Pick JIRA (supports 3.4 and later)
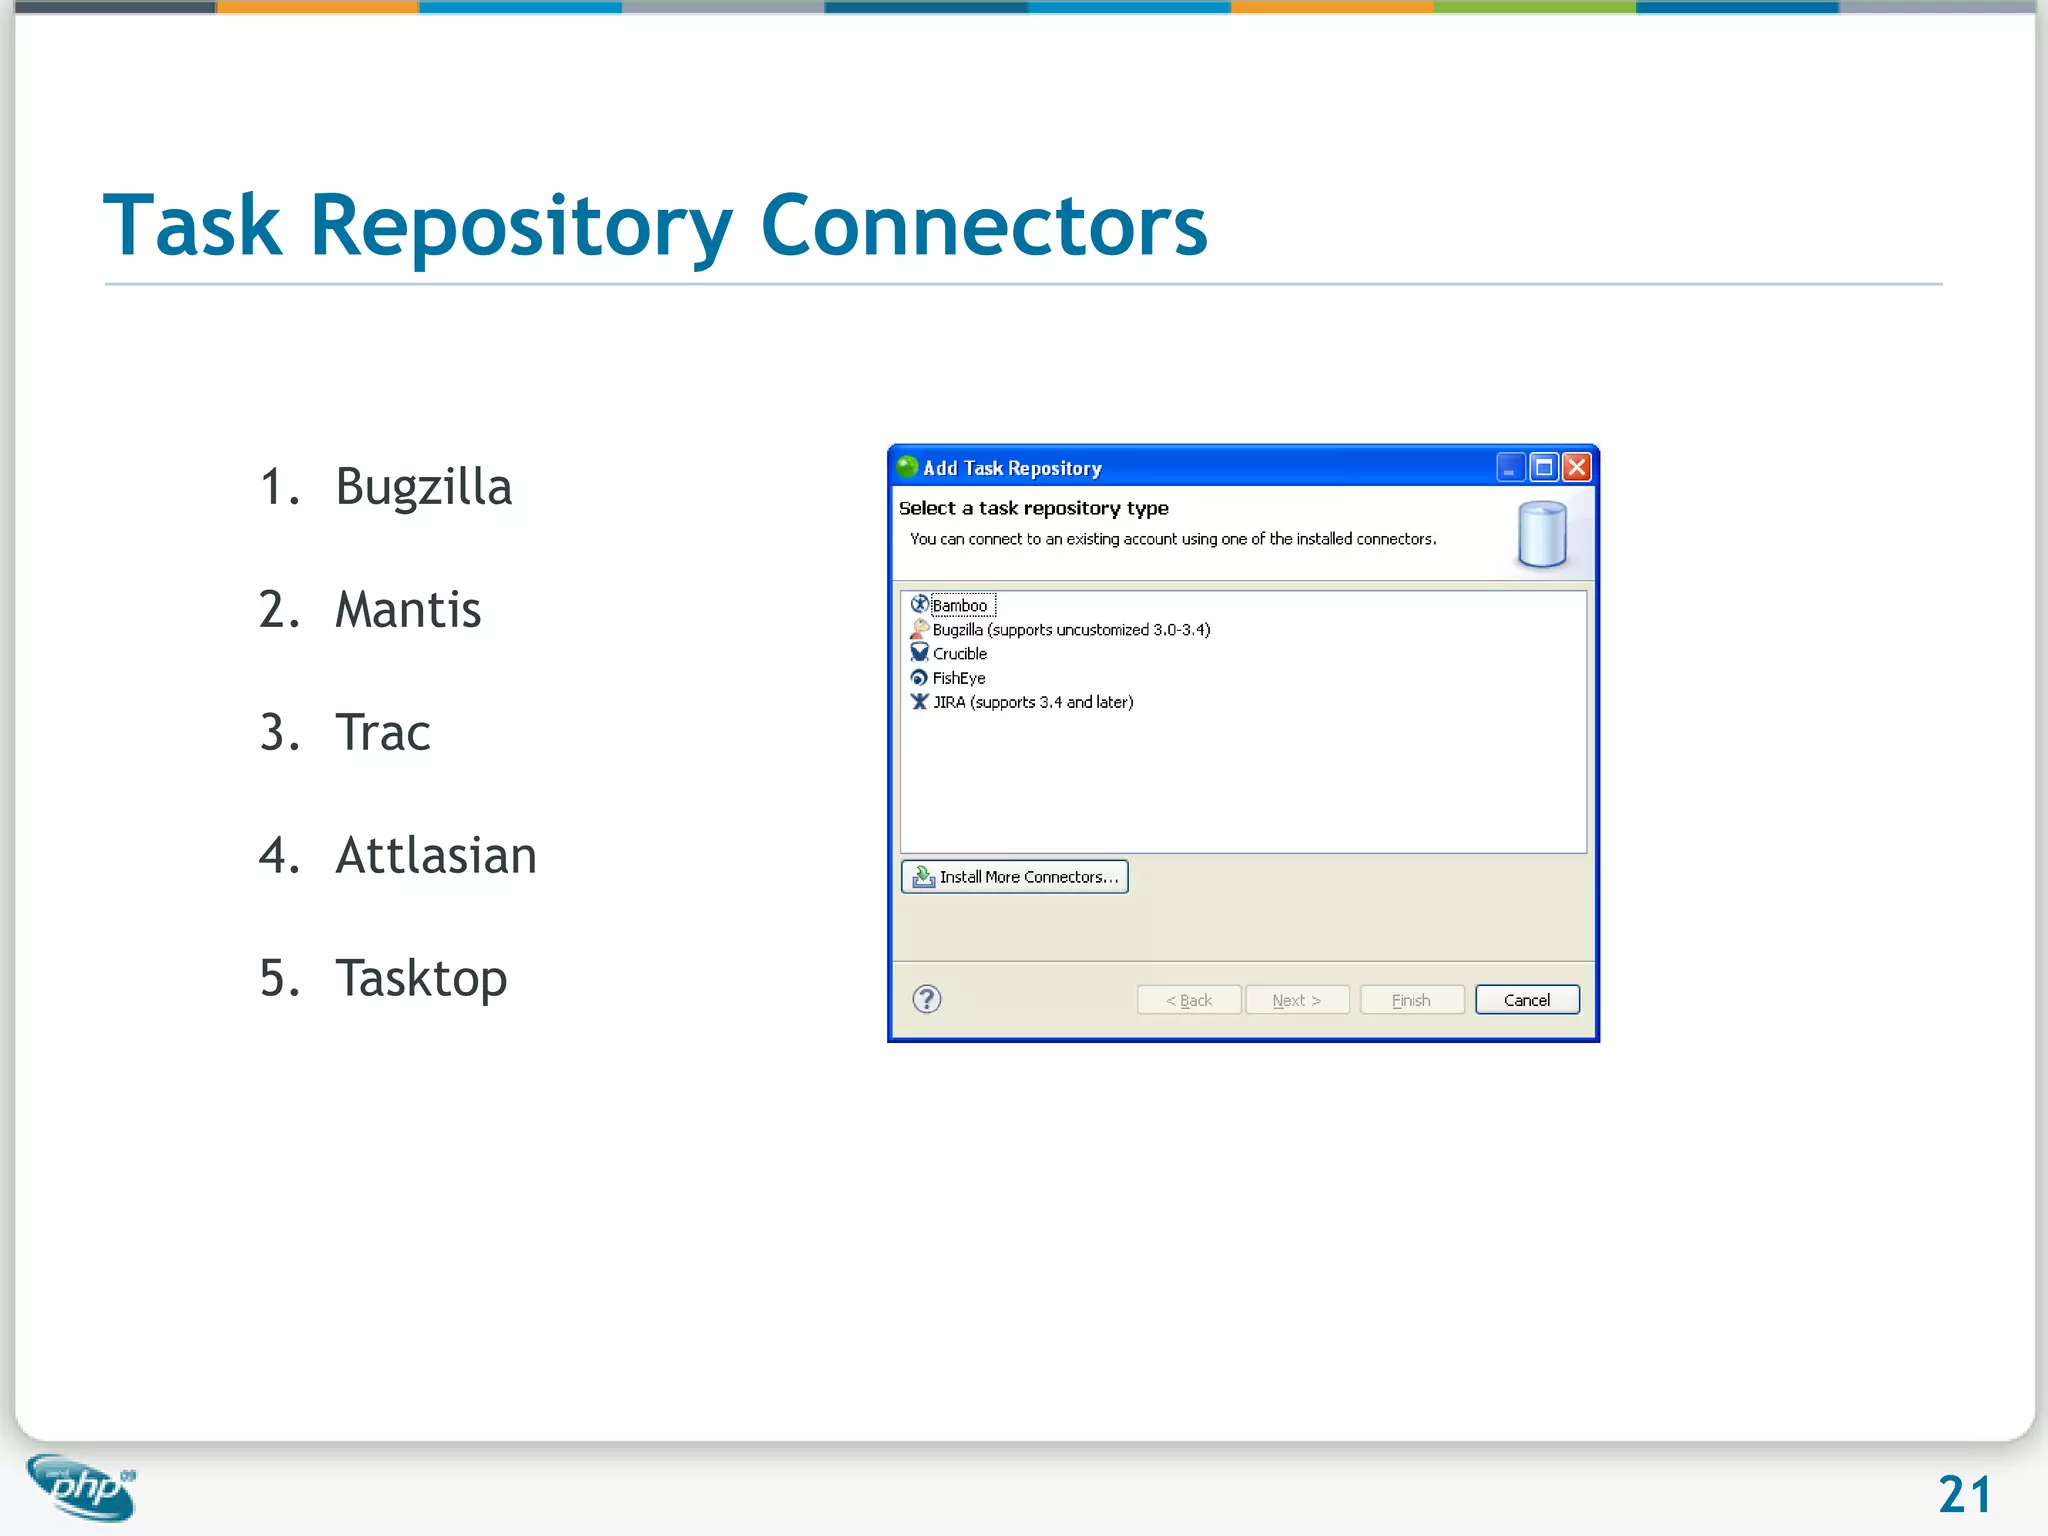Screen dimensions: 2048x1536 1033,702
